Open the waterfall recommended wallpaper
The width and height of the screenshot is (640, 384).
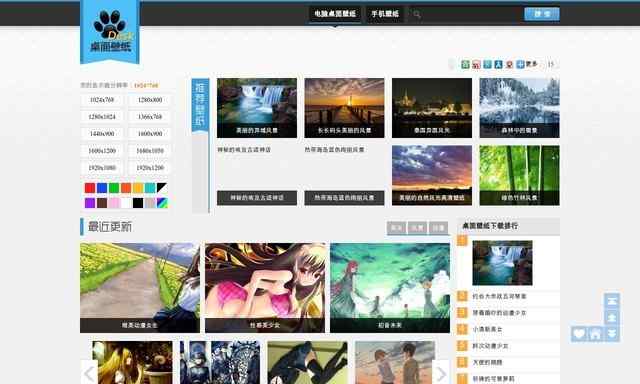257,108
